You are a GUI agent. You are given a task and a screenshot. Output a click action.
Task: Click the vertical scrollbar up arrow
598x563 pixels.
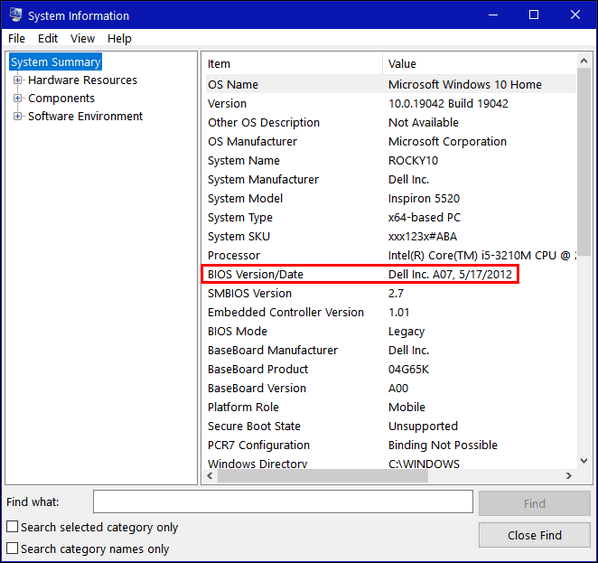pyautogui.click(x=584, y=61)
